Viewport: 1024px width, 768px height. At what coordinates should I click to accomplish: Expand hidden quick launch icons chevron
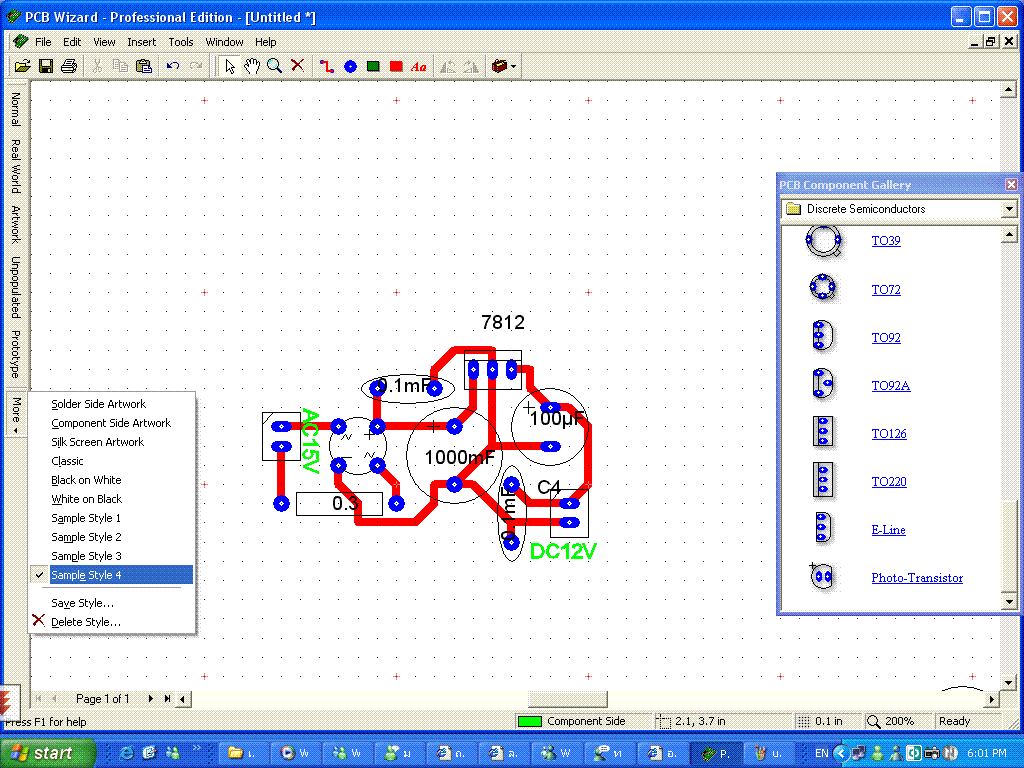click(197, 748)
